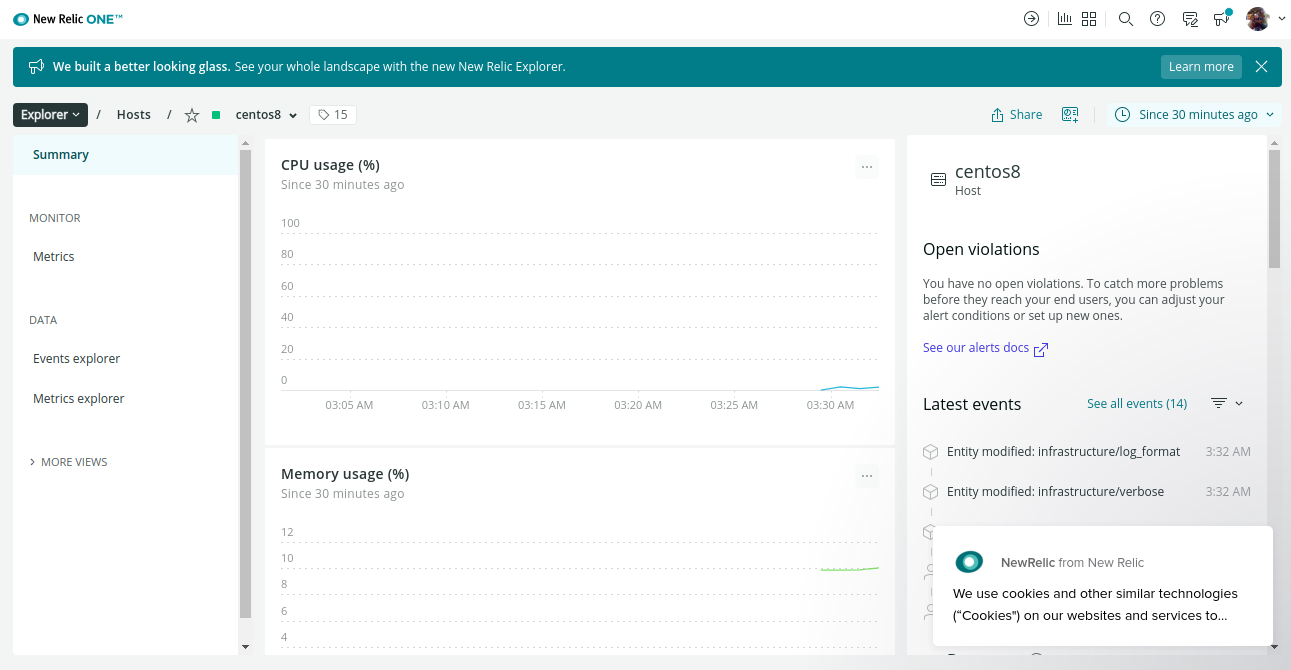Open the apps grid icon
The image size is (1291, 670).
(x=1089, y=19)
